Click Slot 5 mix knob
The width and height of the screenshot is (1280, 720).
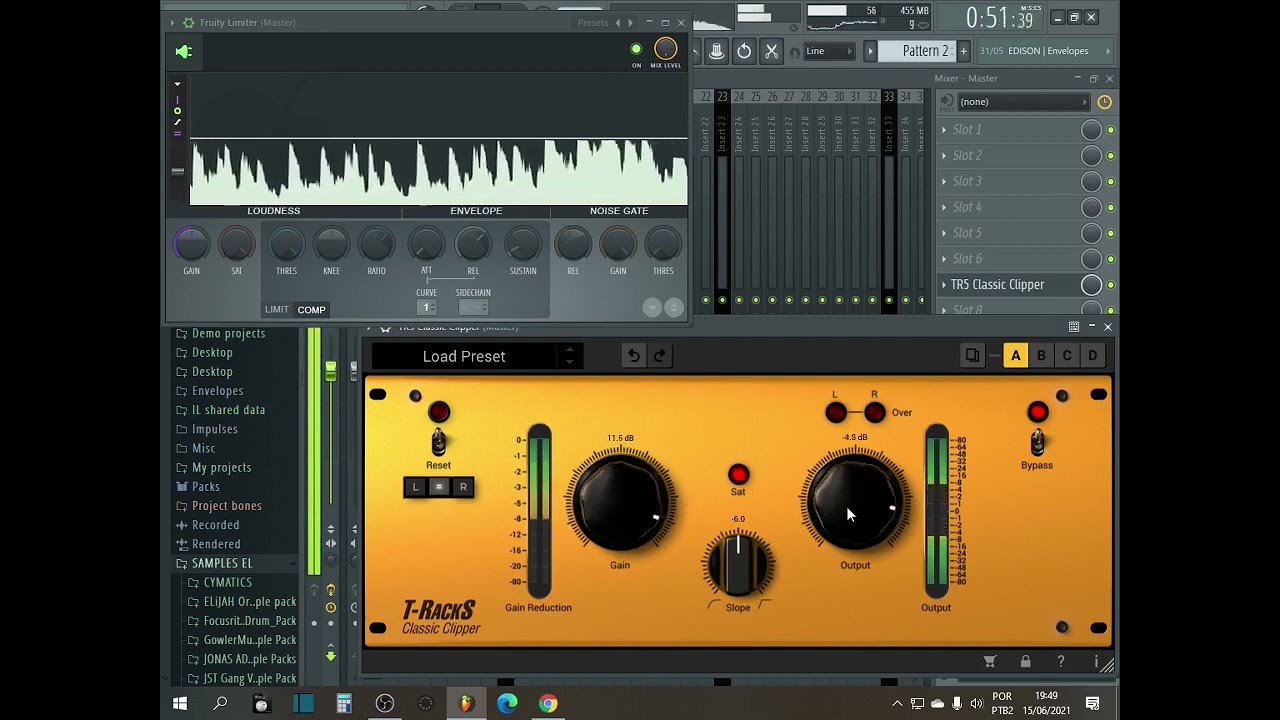pos(1091,233)
